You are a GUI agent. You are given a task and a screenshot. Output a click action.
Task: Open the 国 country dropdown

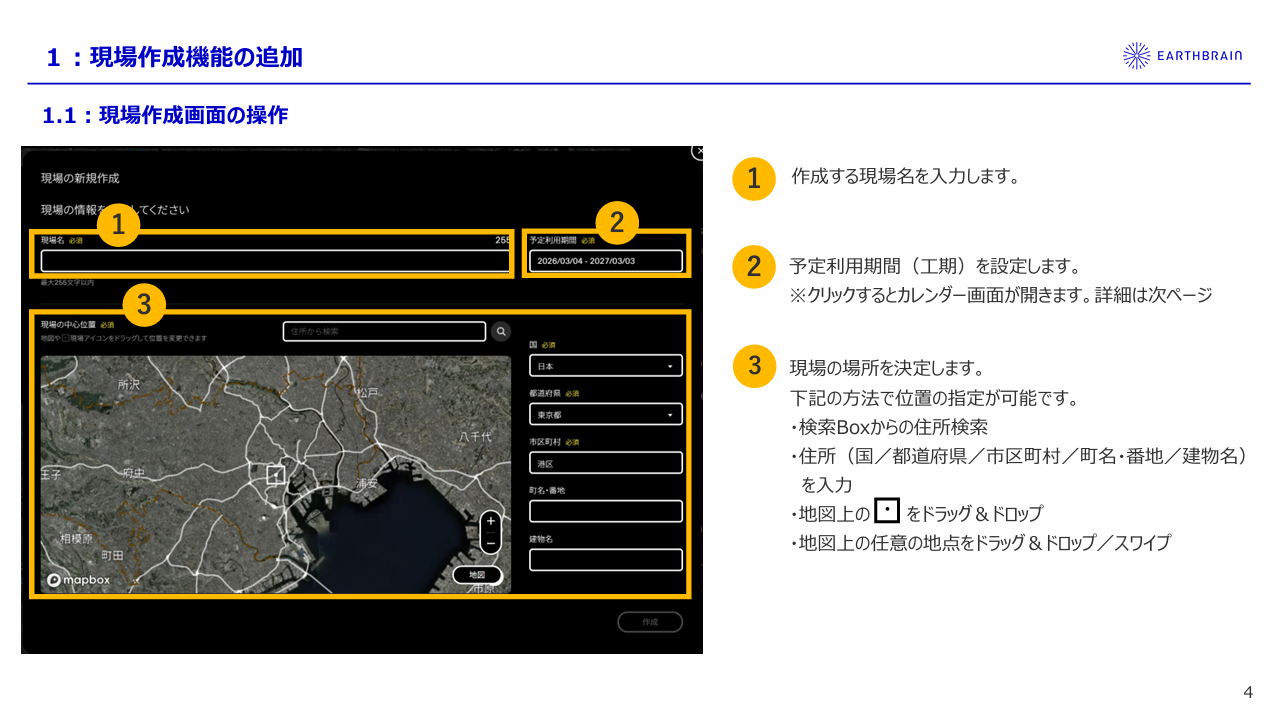(x=605, y=366)
